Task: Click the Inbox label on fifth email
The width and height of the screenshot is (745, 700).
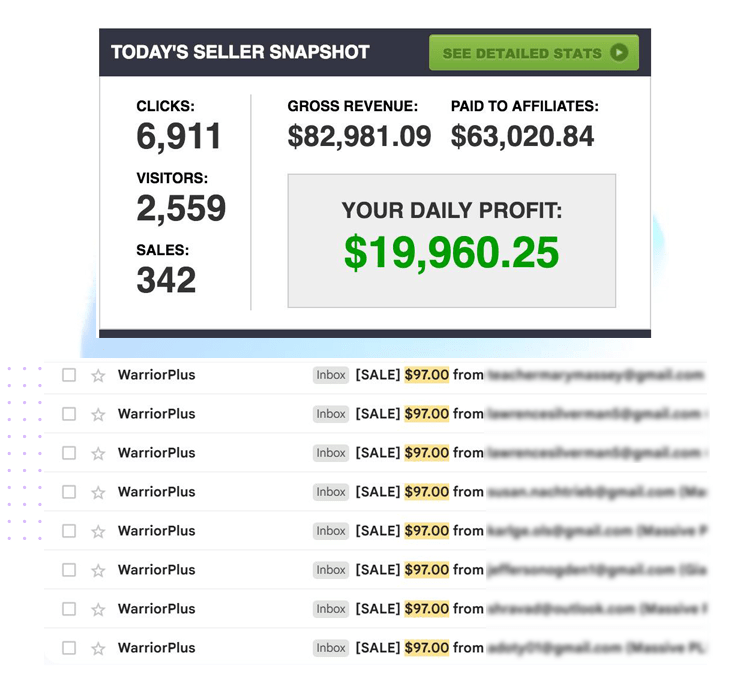Action: [331, 531]
